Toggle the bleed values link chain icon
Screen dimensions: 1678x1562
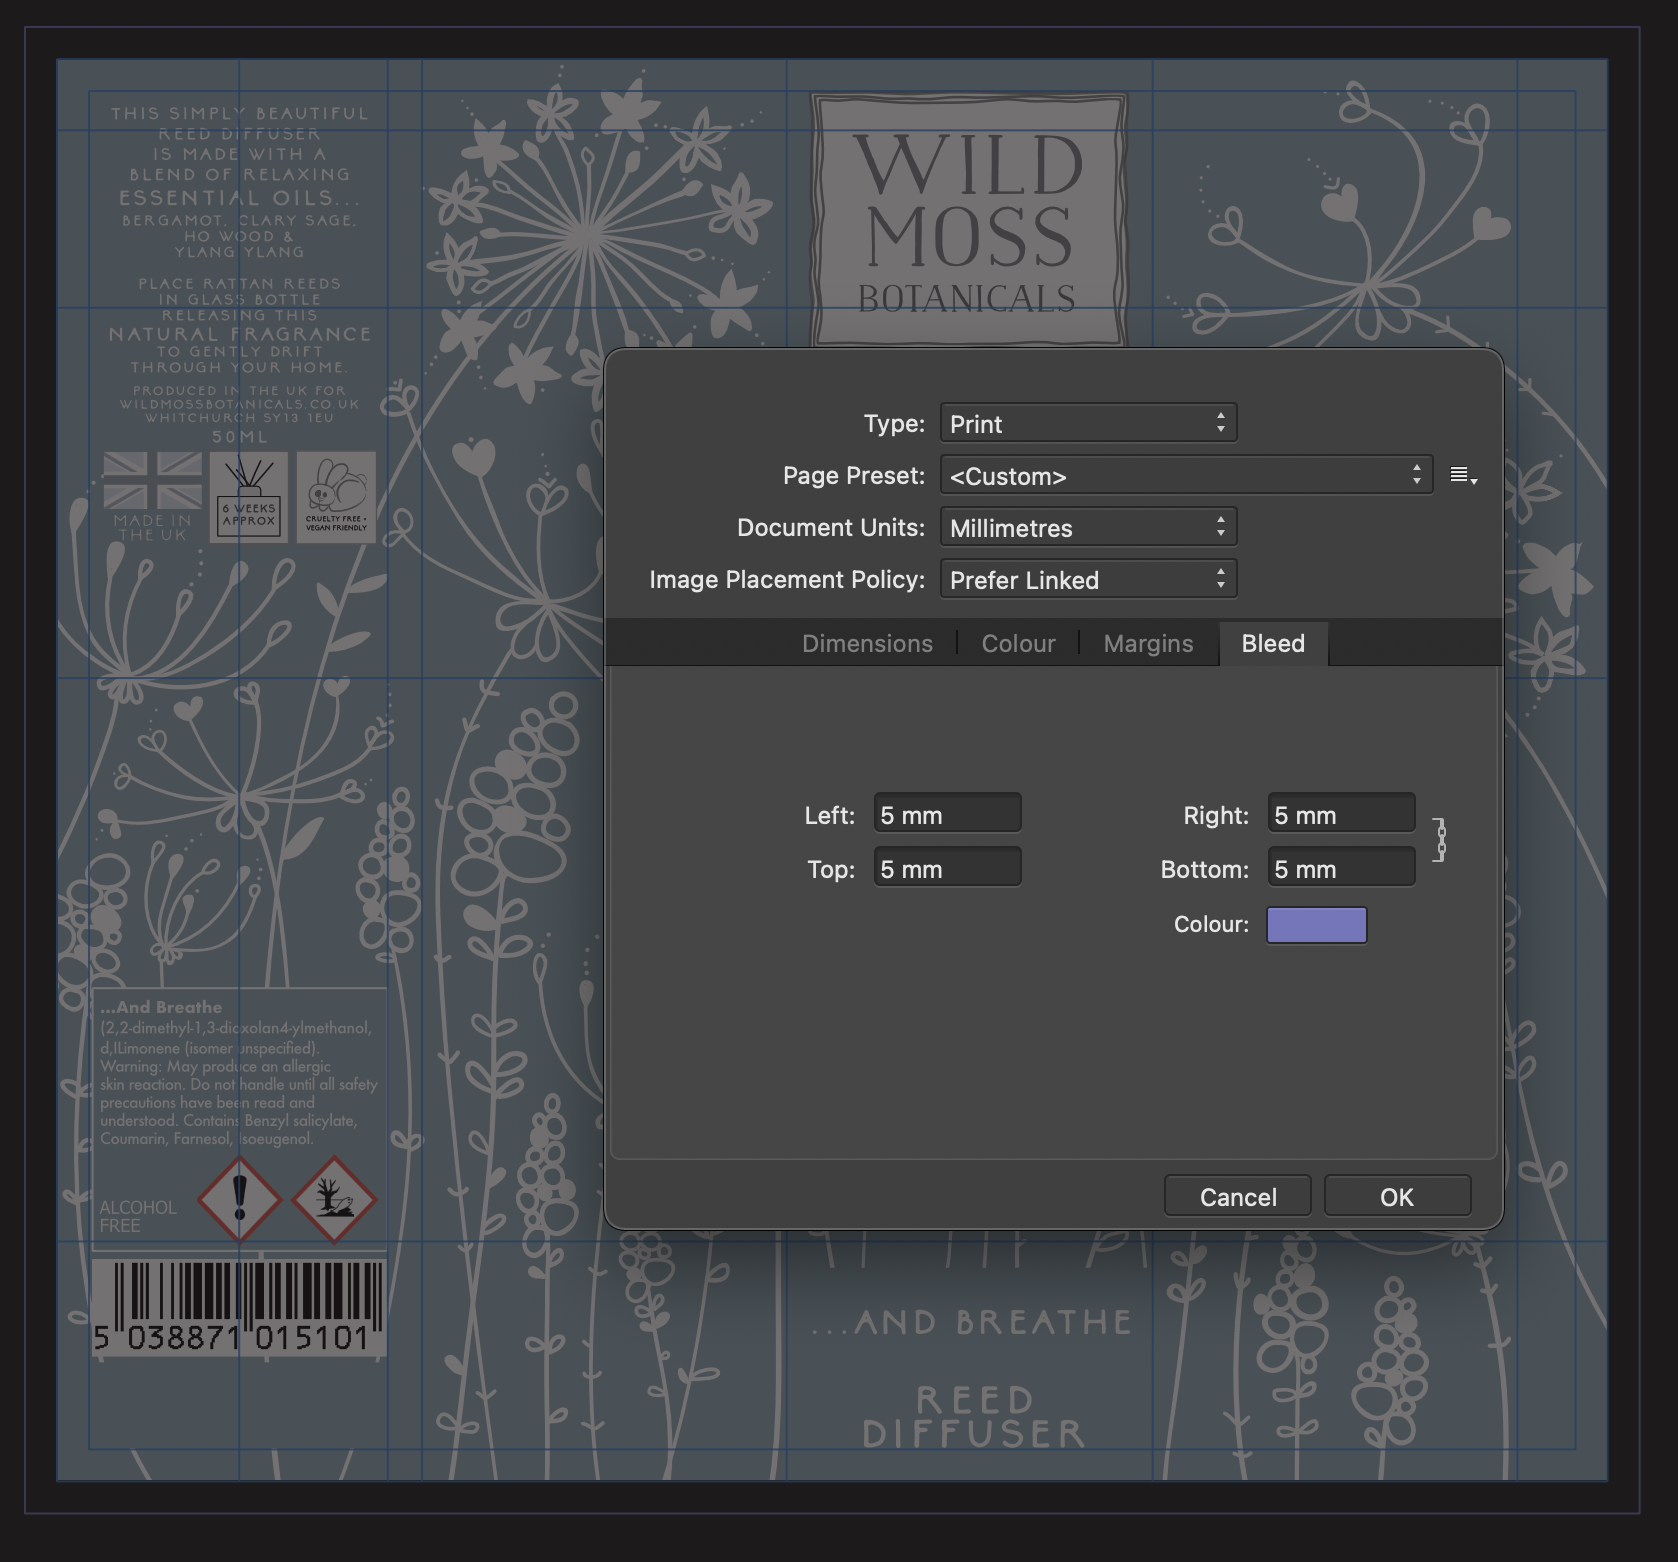[x=1440, y=840]
